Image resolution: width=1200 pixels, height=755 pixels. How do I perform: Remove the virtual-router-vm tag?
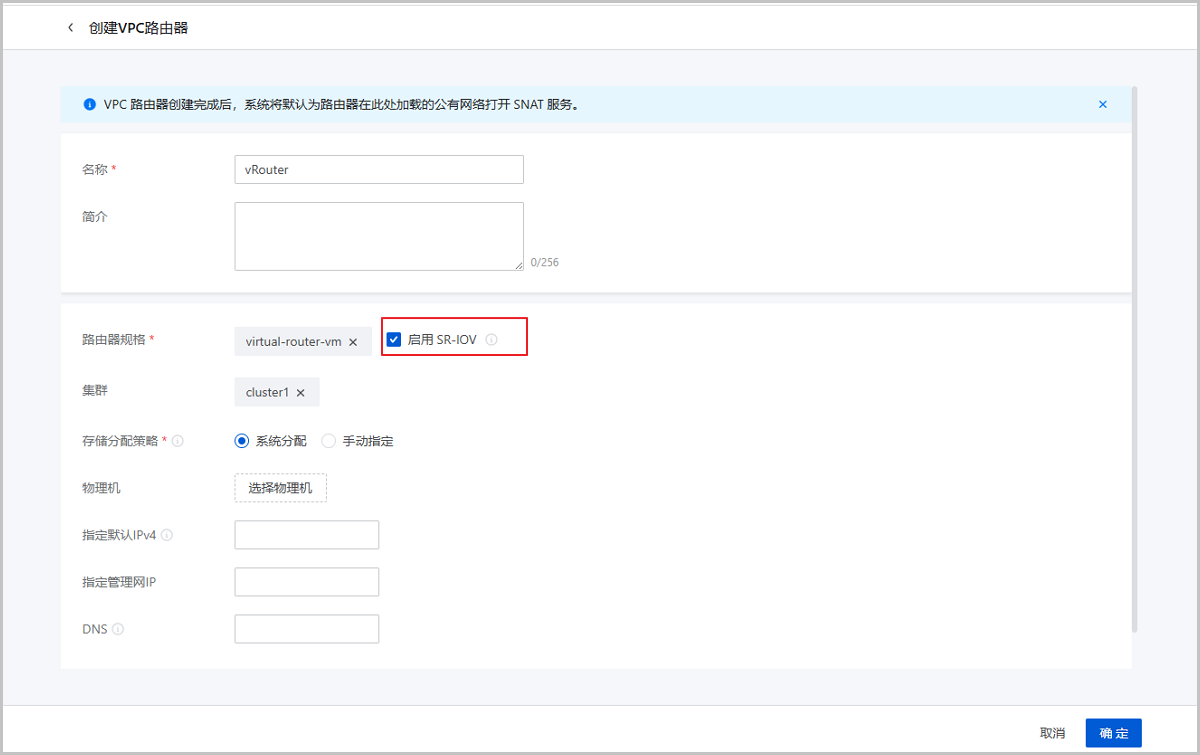click(353, 342)
